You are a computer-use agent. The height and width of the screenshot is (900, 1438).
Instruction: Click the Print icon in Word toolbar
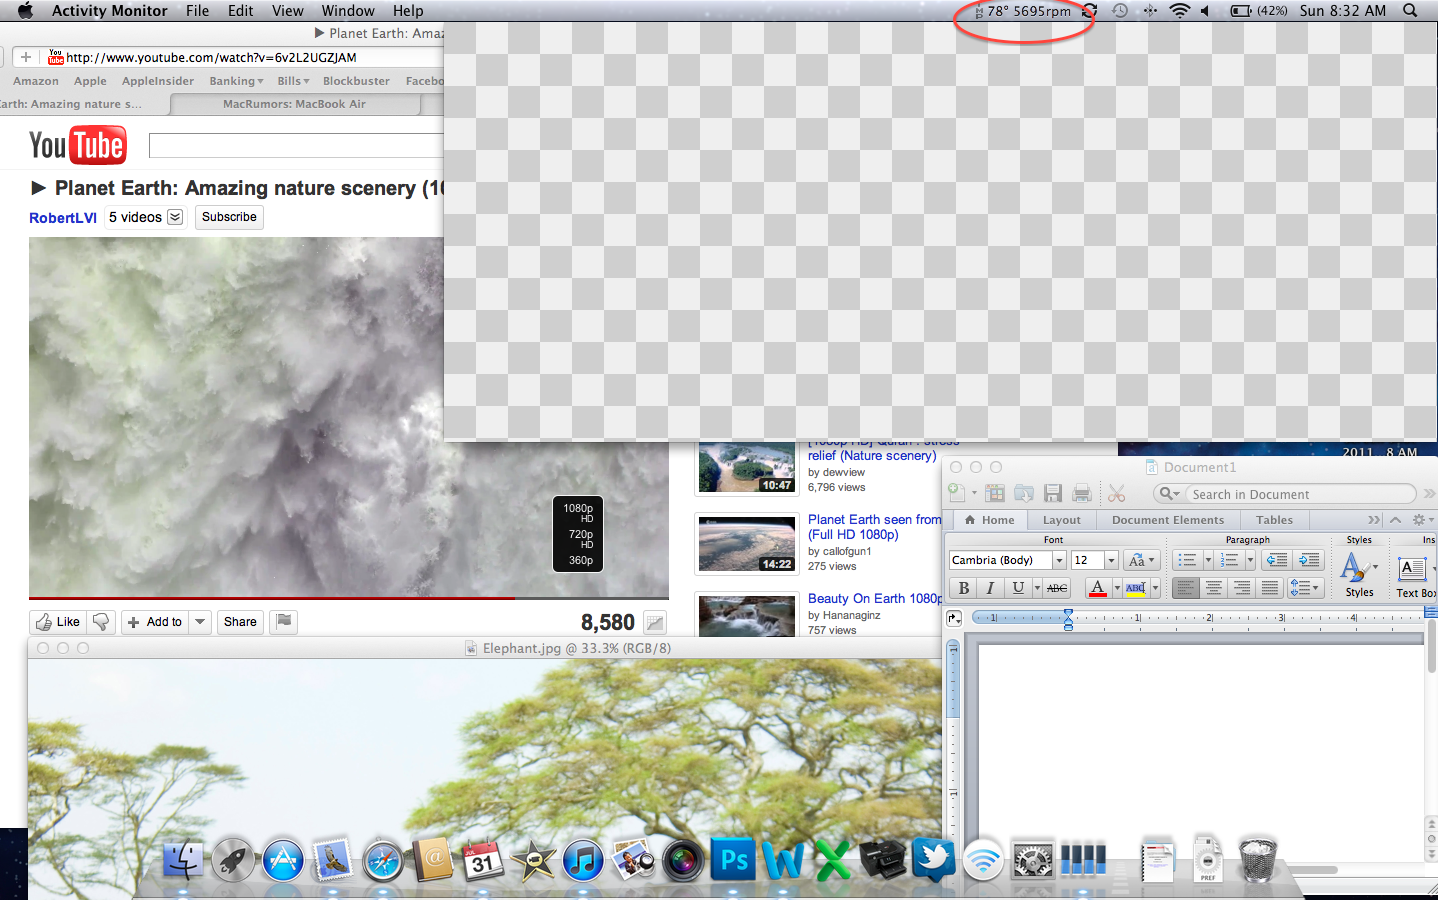pyautogui.click(x=1081, y=493)
